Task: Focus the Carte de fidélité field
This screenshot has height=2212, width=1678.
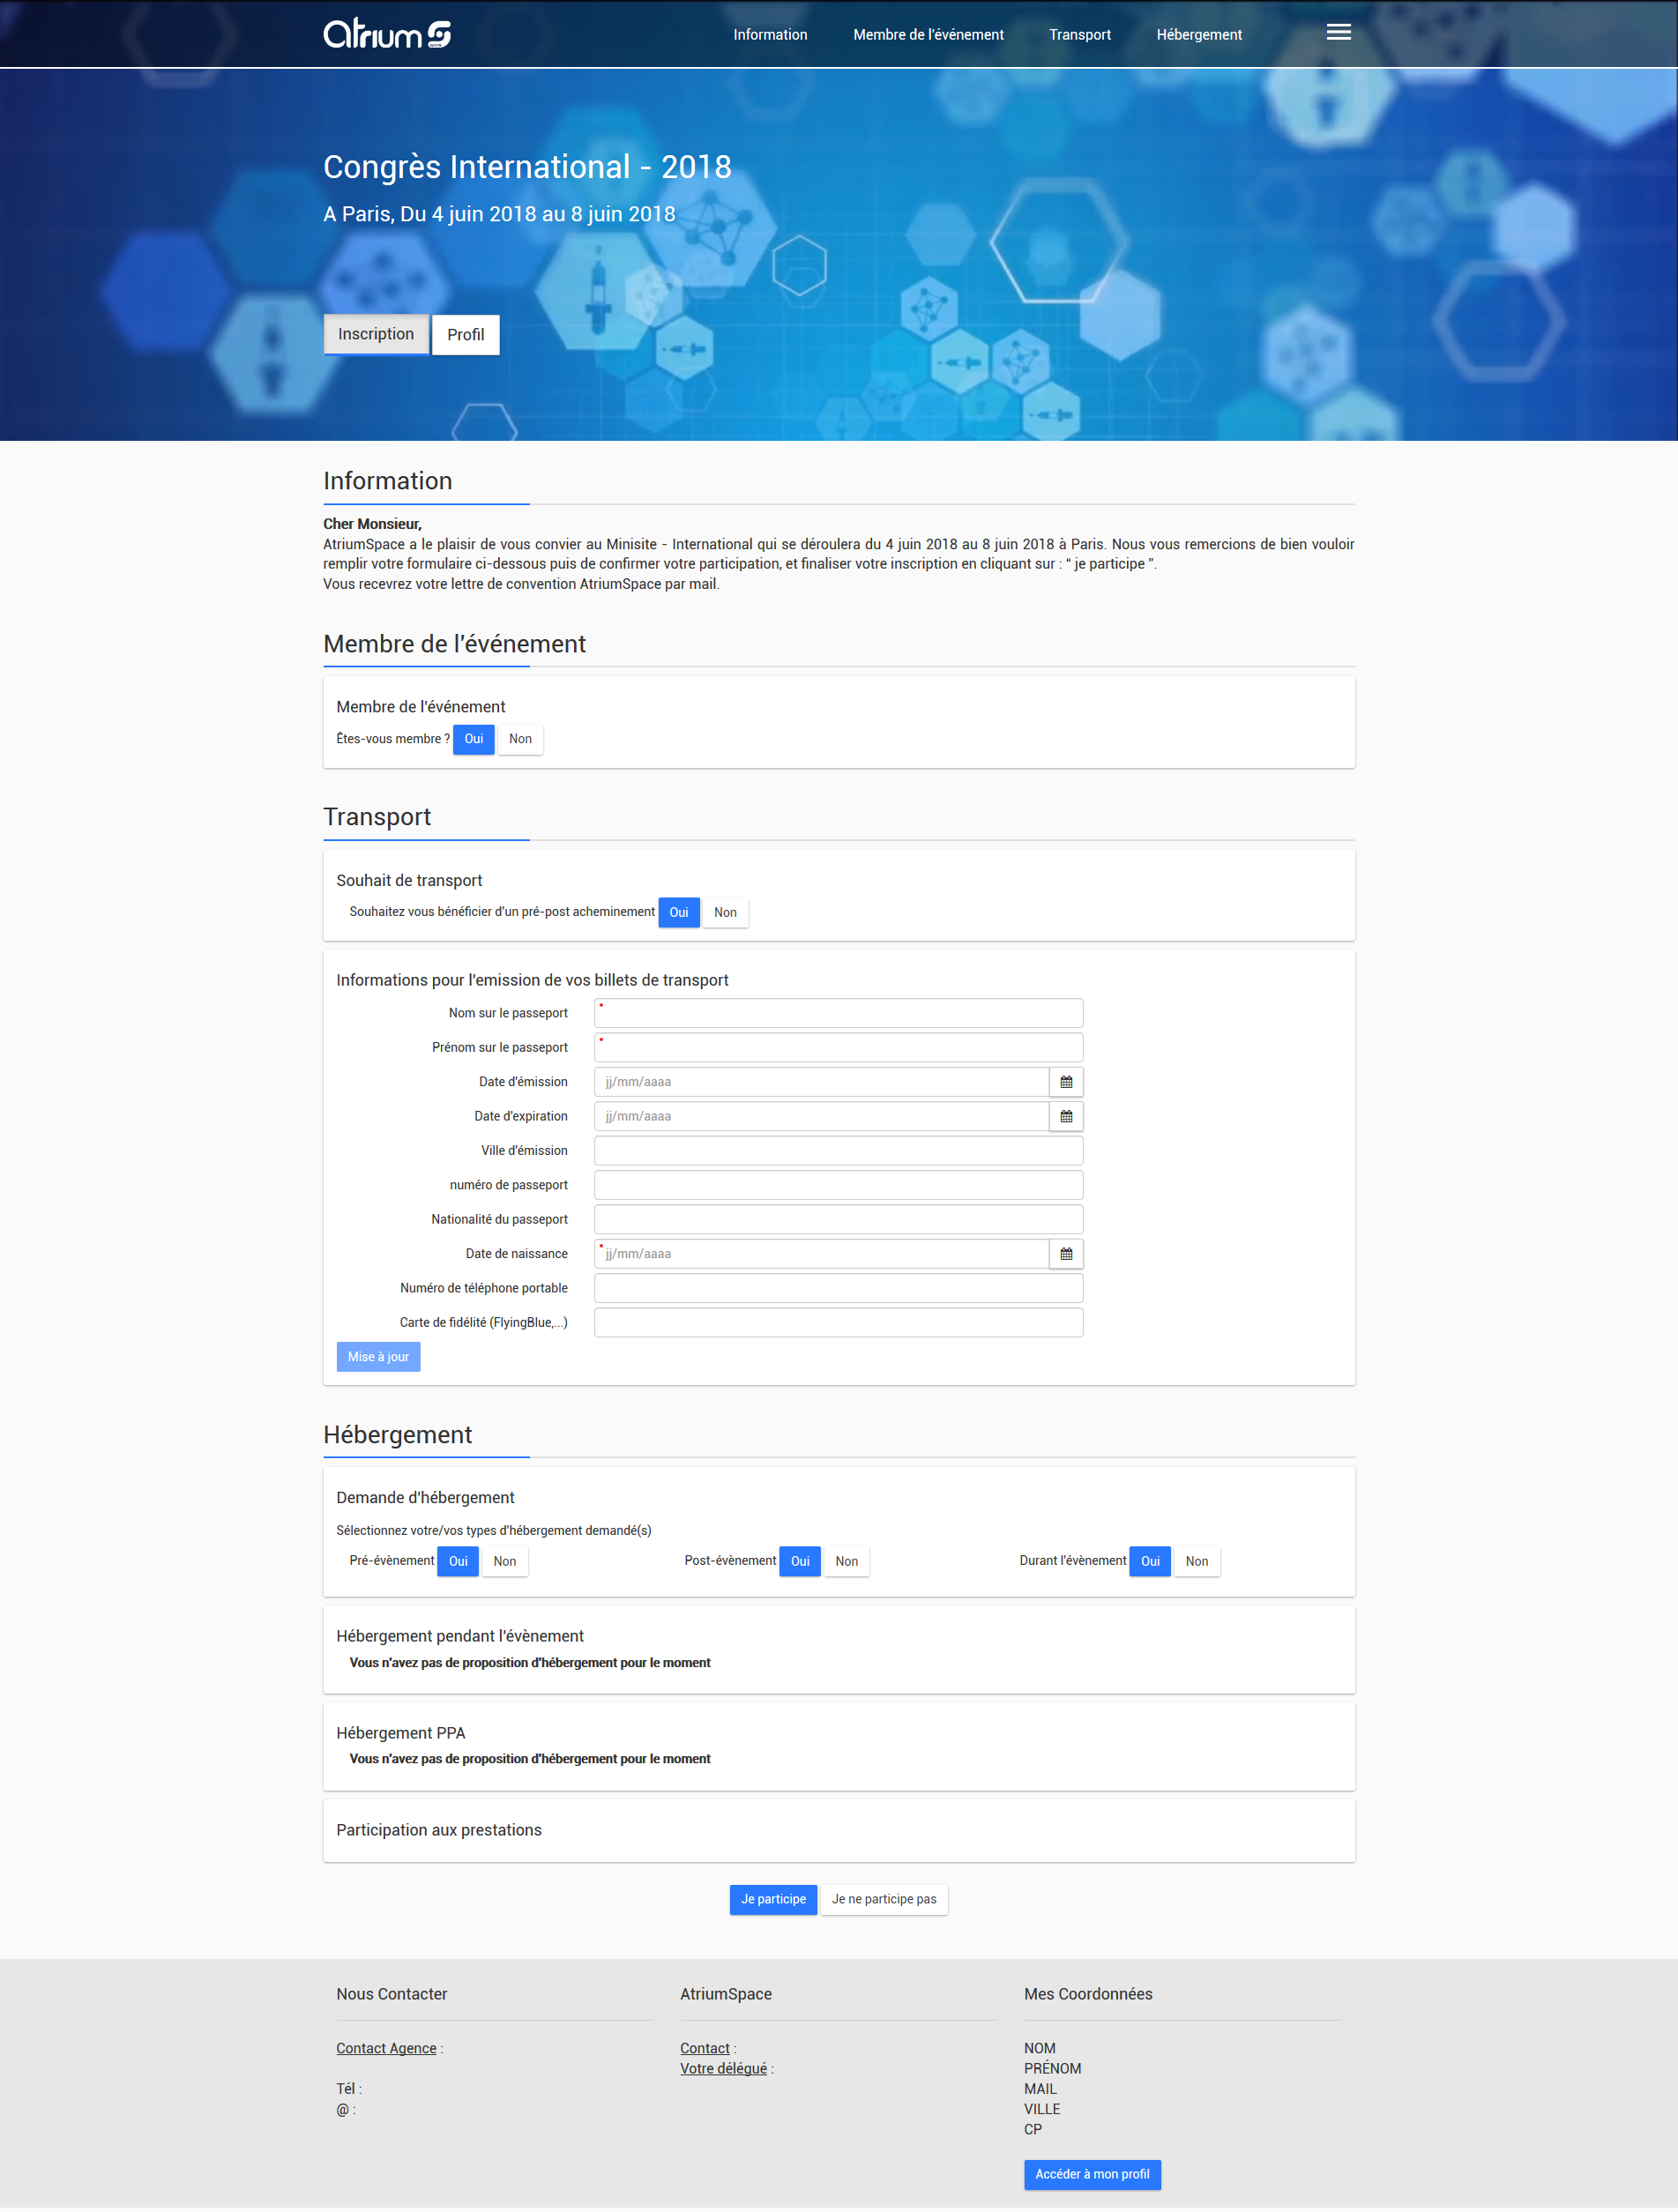Action: [x=838, y=1322]
